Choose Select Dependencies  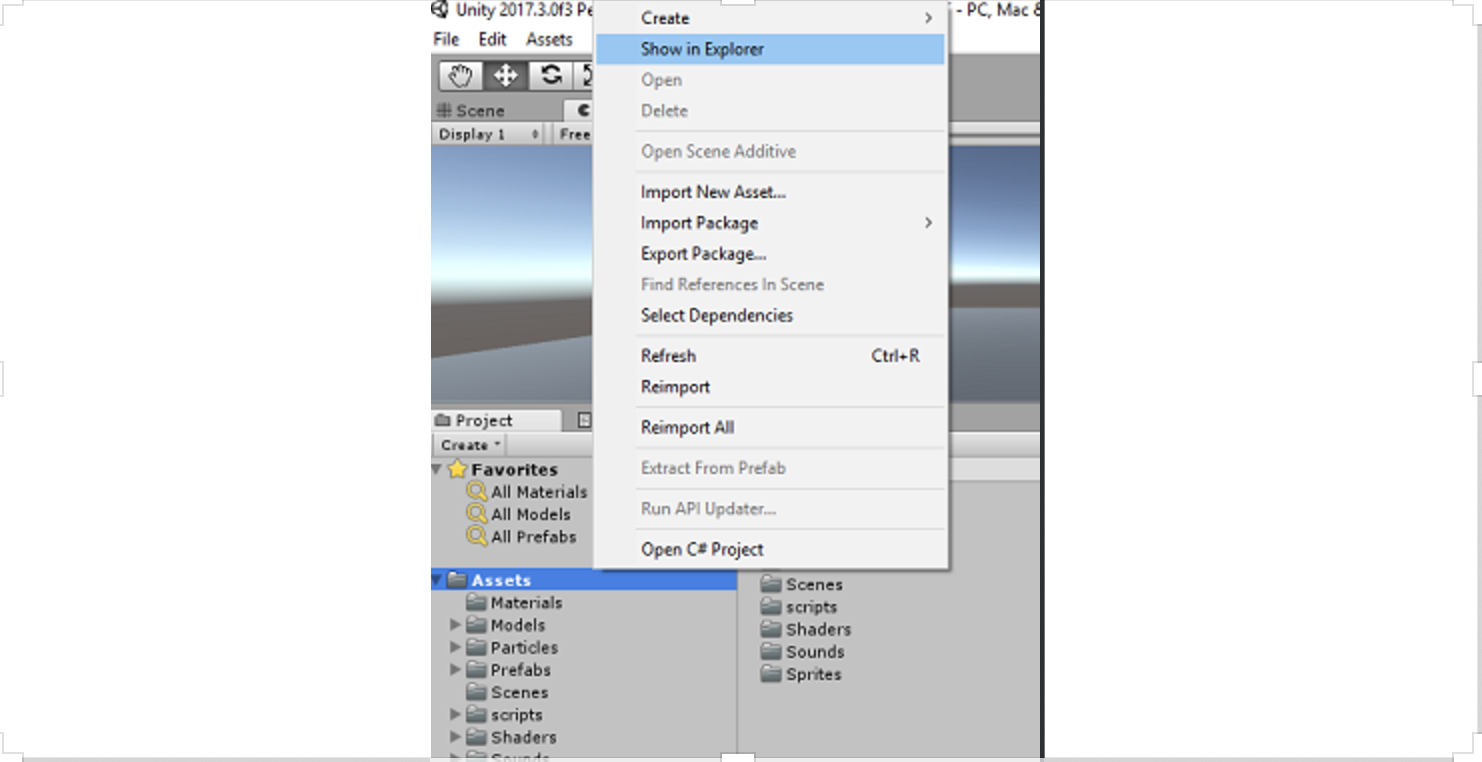pyautogui.click(x=770, y=315)
